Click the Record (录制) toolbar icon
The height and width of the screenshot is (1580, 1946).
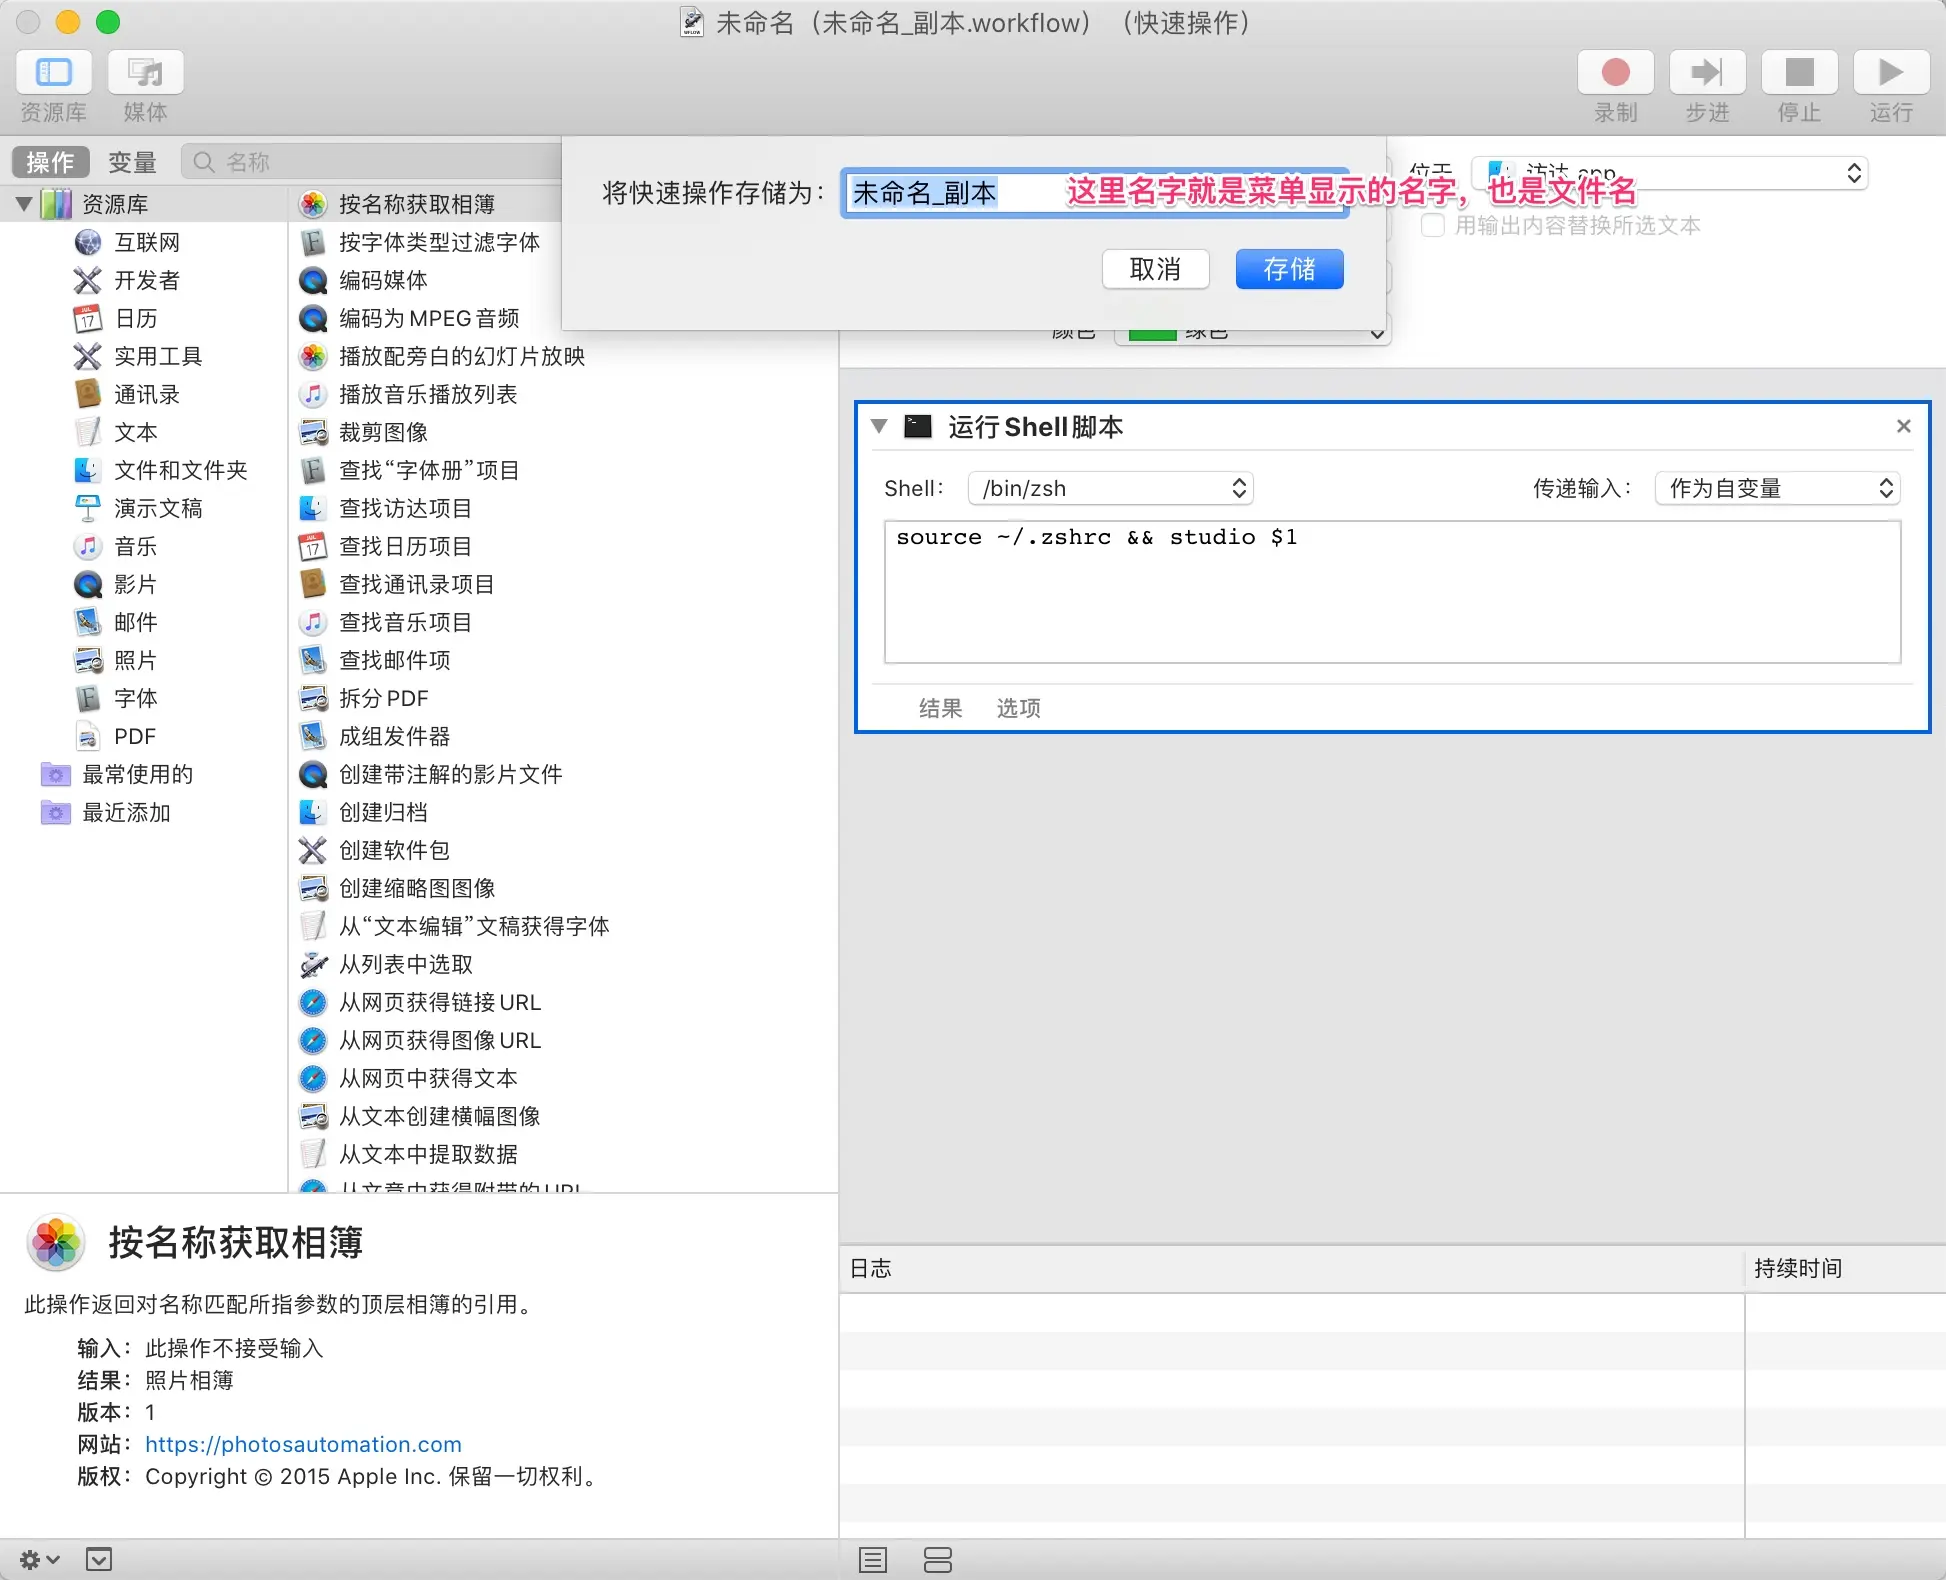click(1615, 73)
